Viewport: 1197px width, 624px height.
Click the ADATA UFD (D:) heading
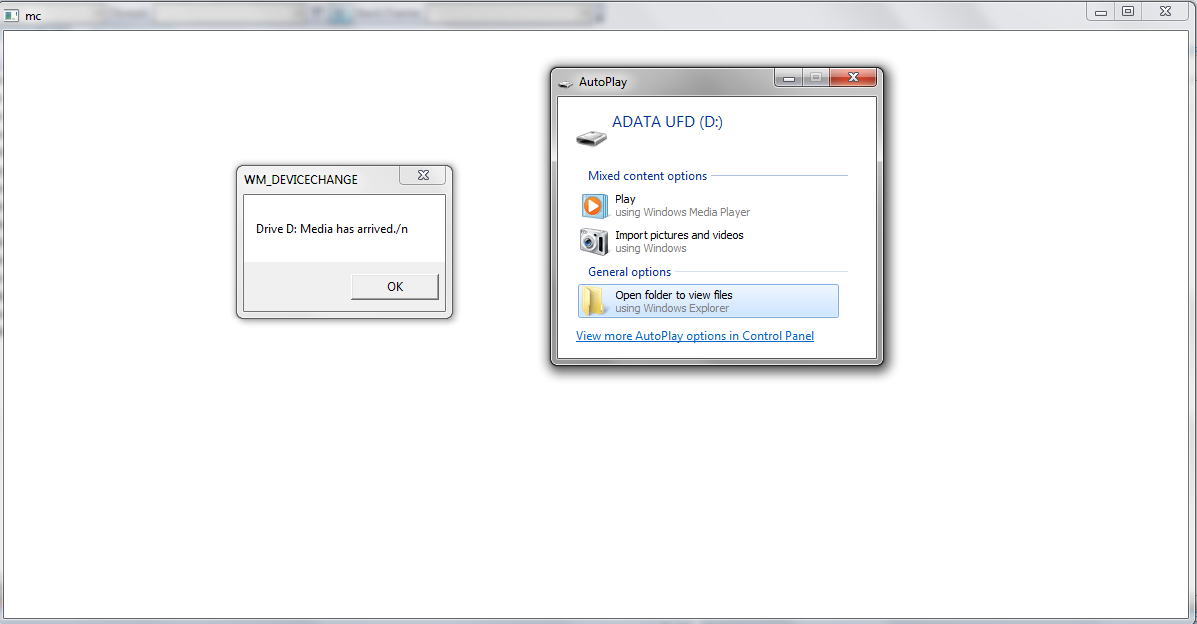667,122
